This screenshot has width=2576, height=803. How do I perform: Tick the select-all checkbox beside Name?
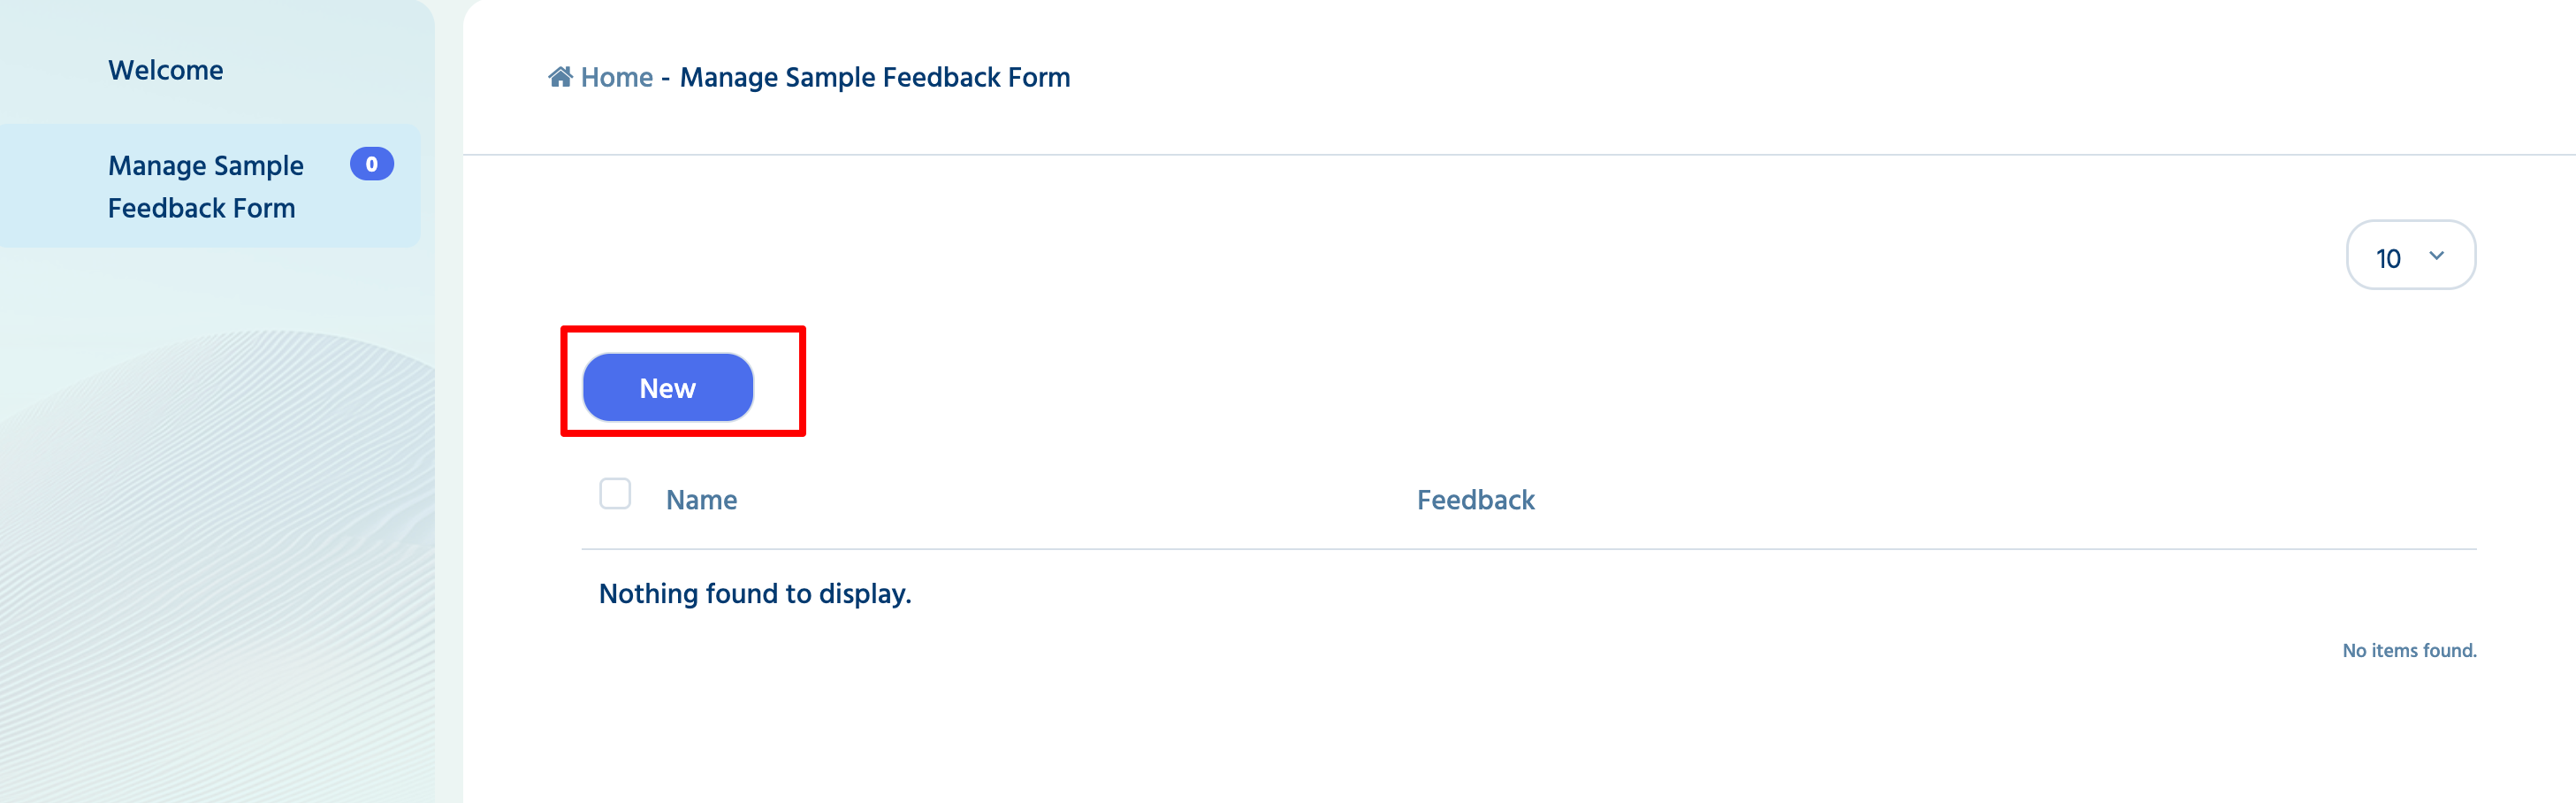pyautogui.click(x=615, y=494)
